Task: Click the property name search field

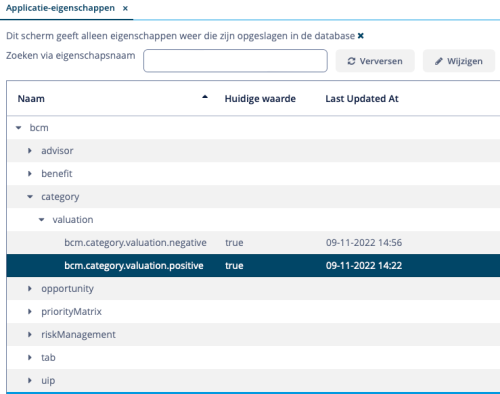Action: tap(235, 61)
